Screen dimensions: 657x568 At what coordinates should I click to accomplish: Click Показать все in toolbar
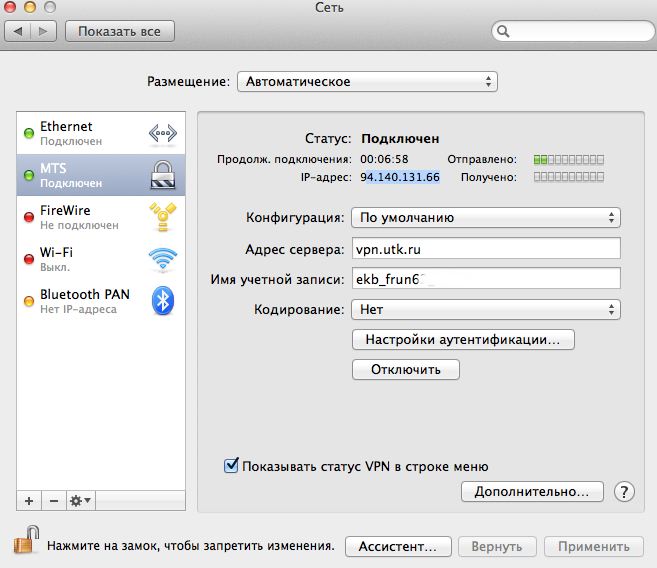[119, 31]
